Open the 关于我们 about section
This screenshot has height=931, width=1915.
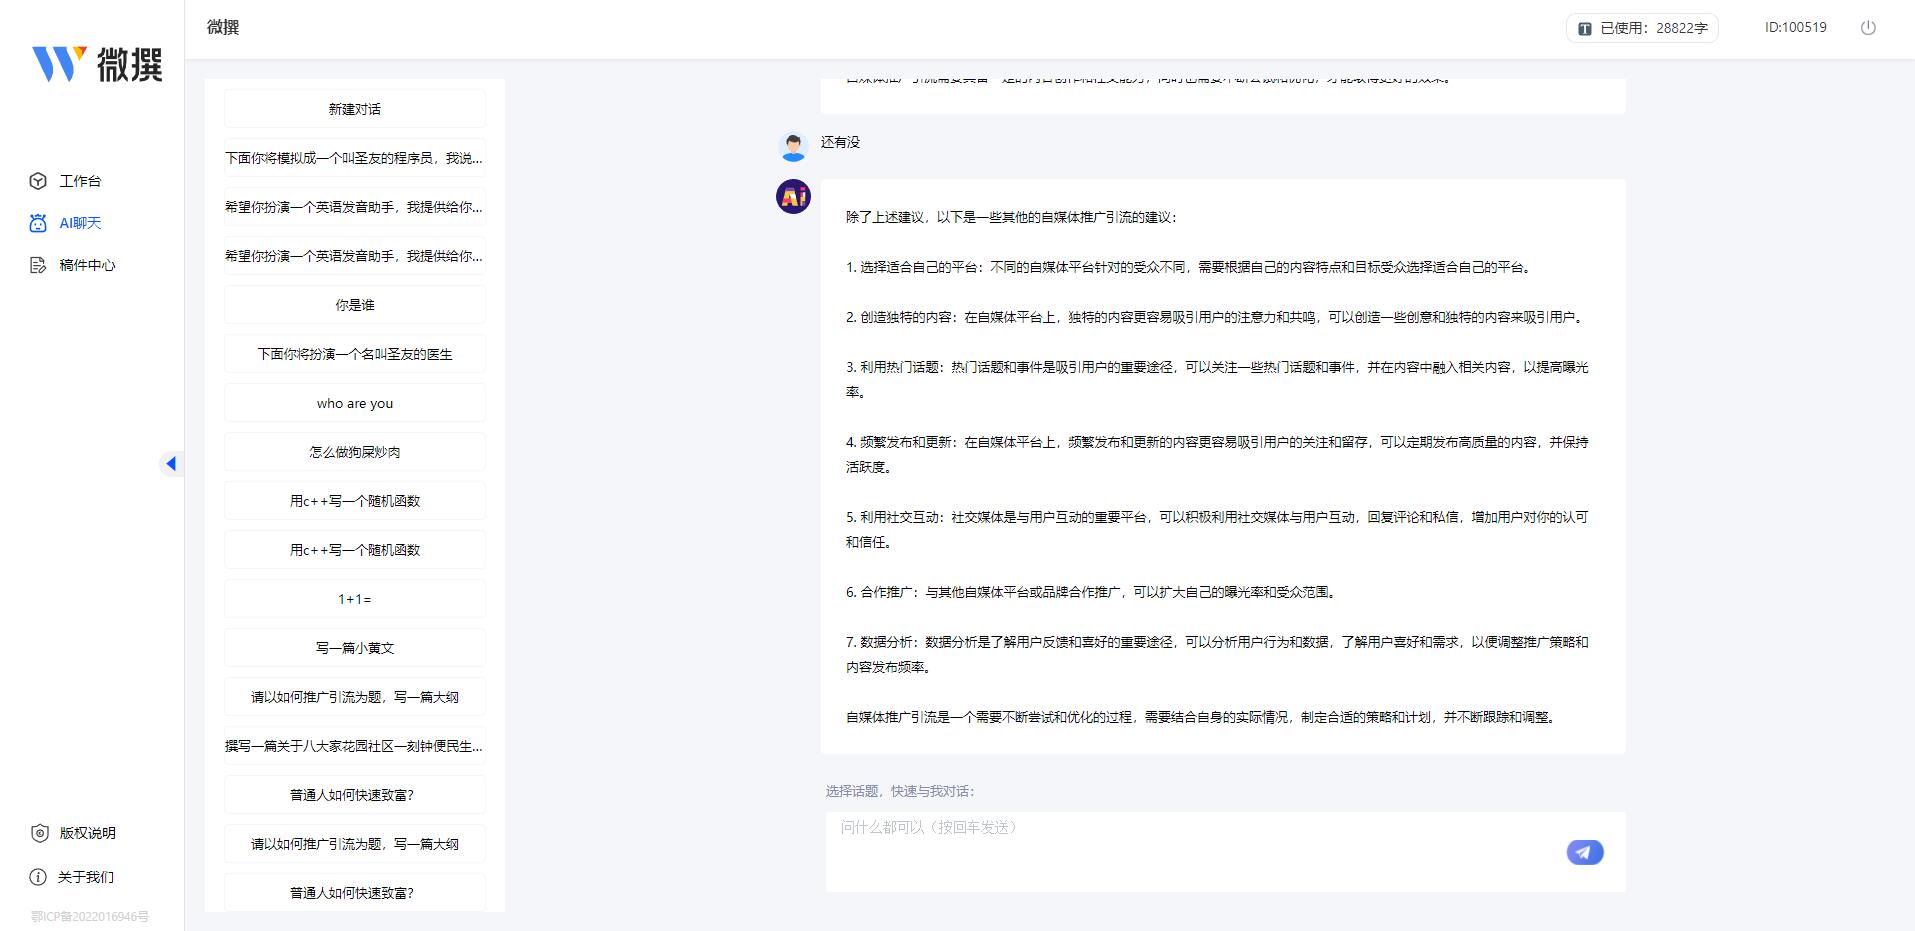pos(87,876)
